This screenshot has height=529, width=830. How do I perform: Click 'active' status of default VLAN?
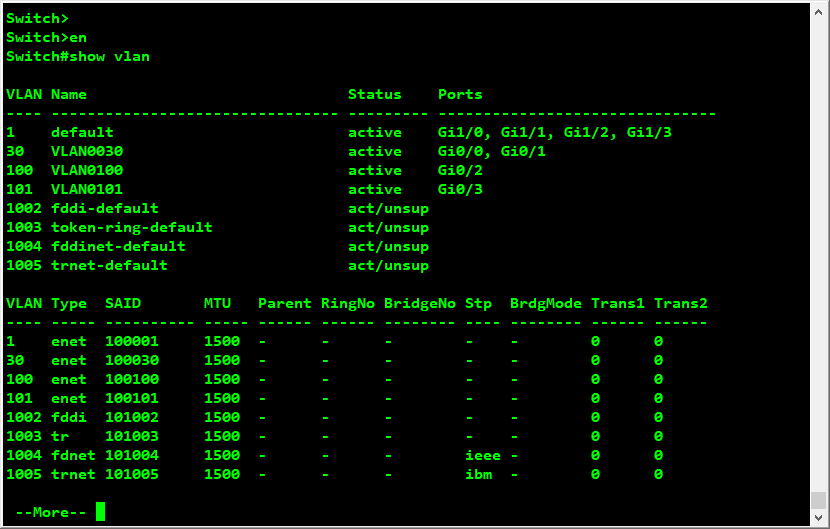(375, 132)
